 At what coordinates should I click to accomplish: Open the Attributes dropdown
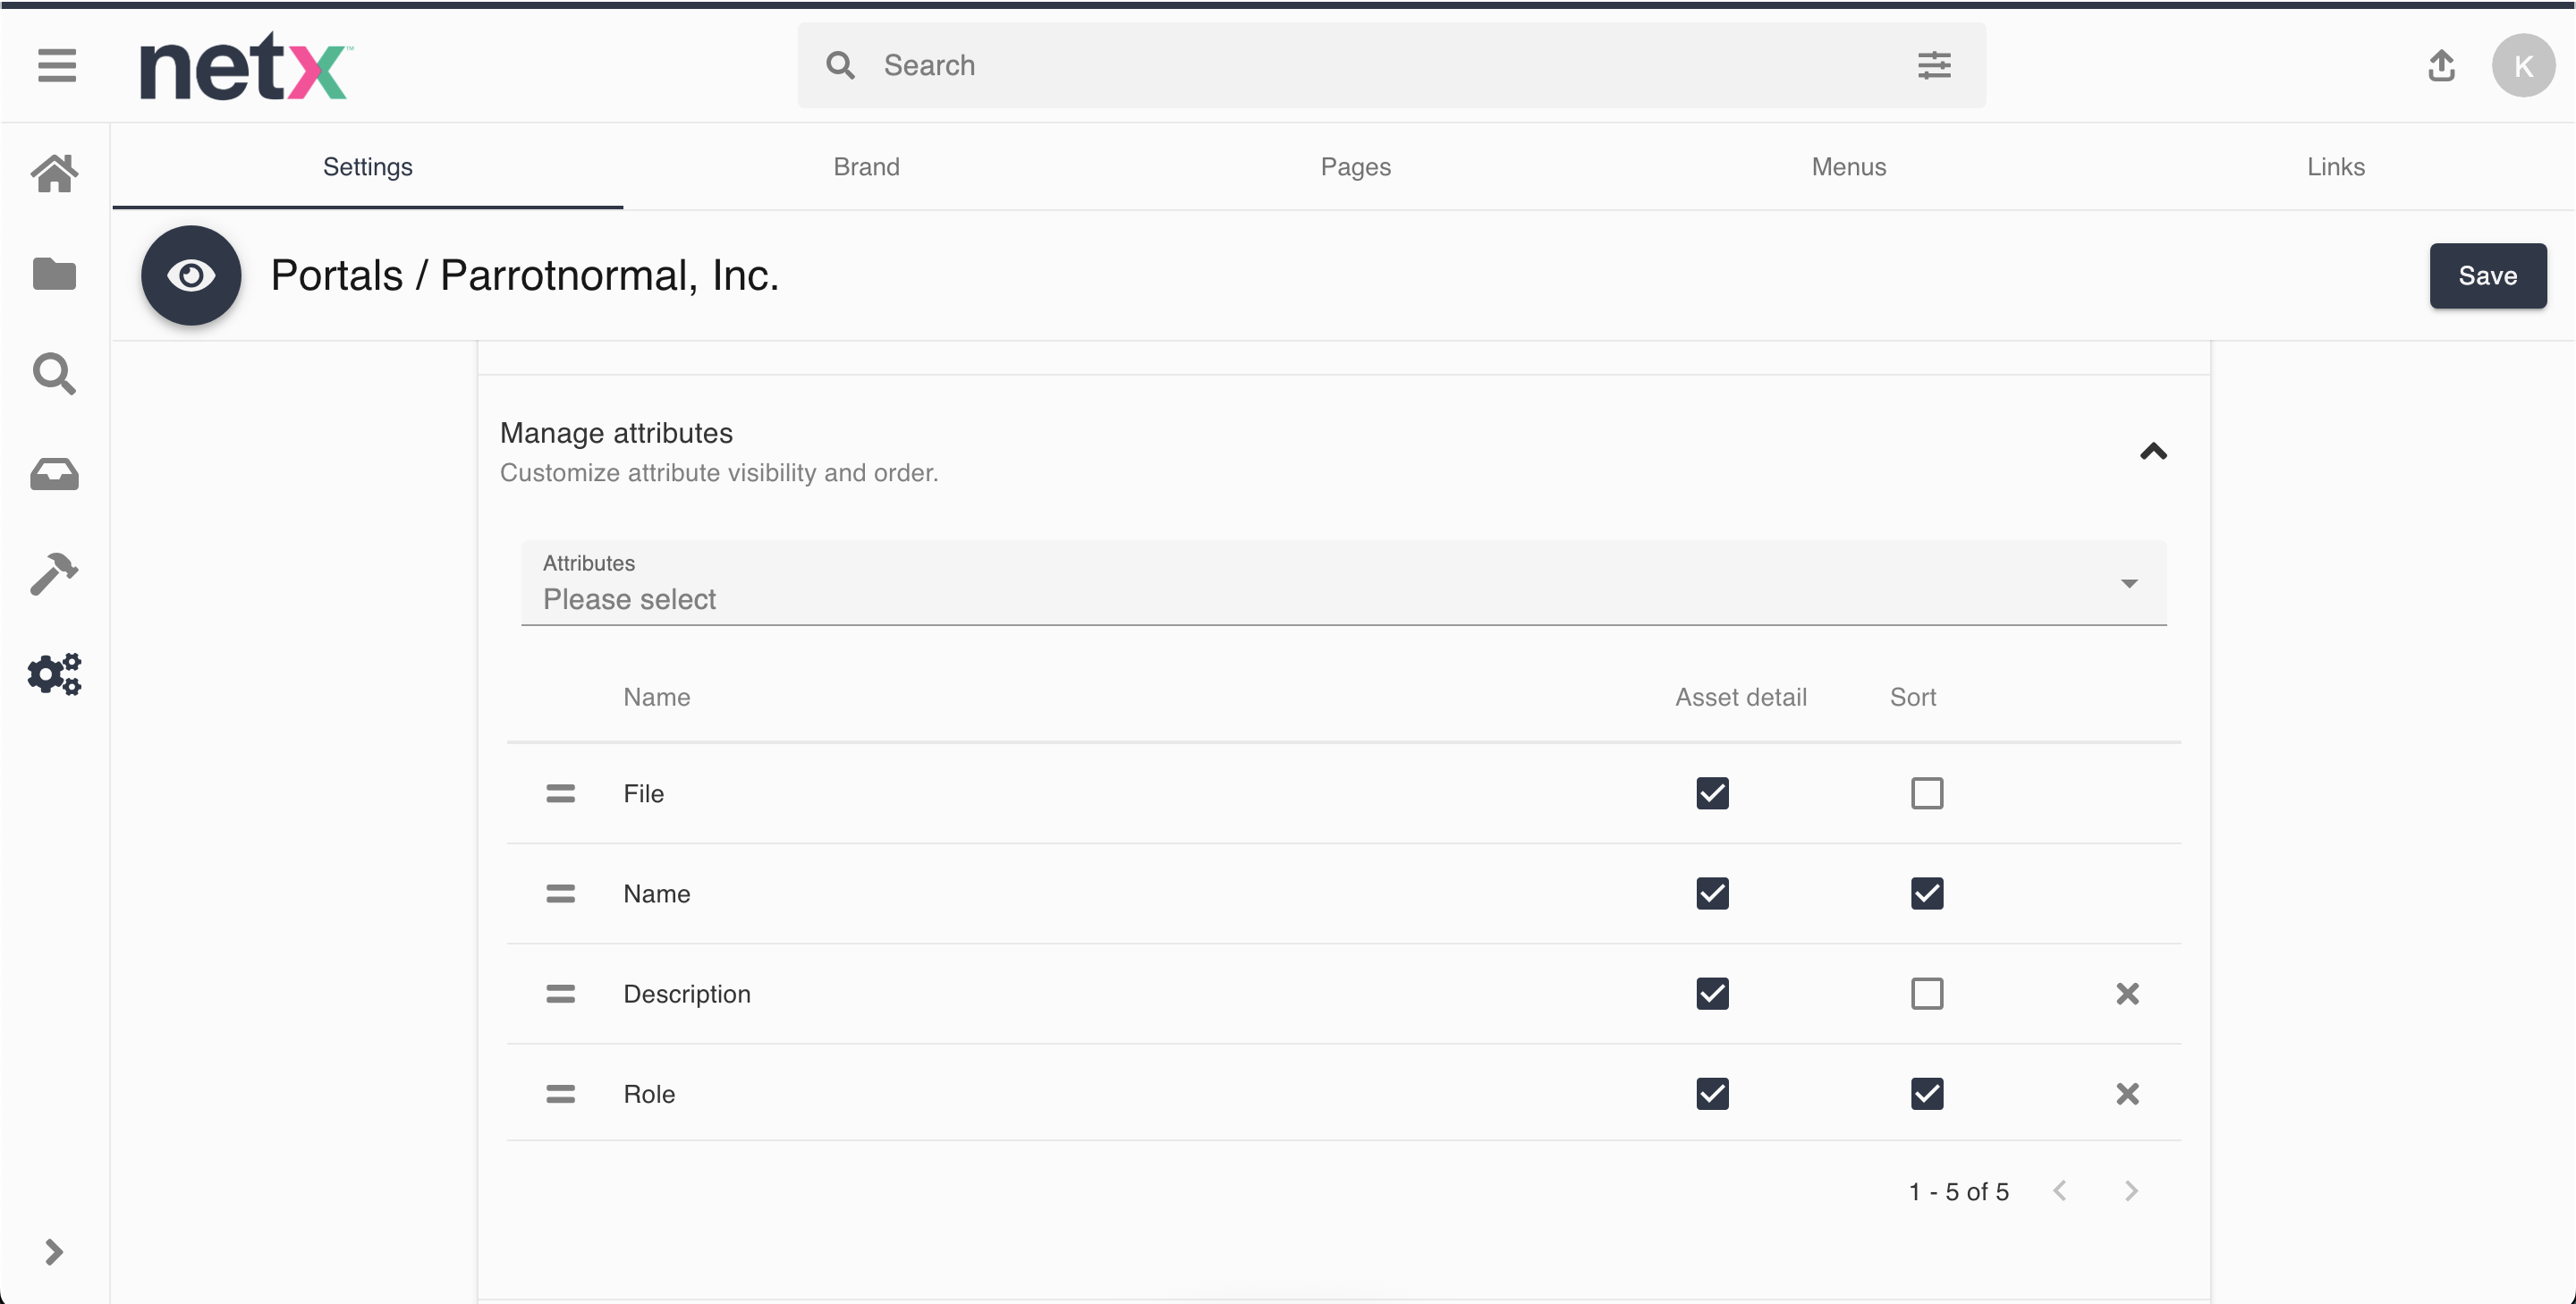[1343, 583]
